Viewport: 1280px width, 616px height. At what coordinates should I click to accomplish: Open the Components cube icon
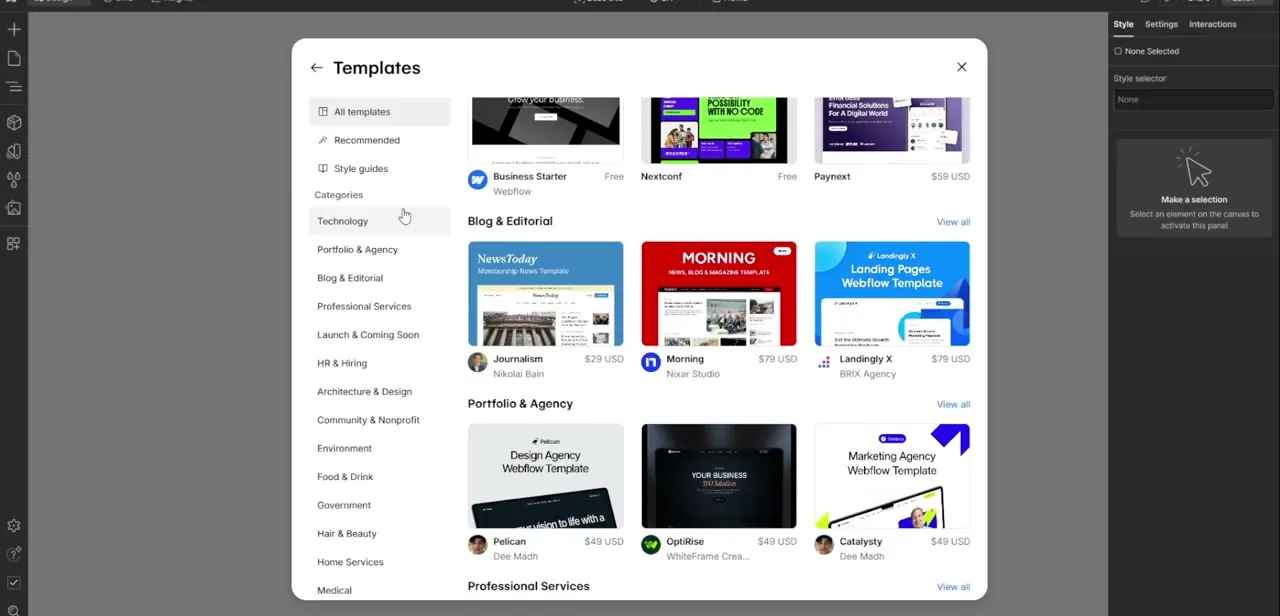click(x=14, y=123)
